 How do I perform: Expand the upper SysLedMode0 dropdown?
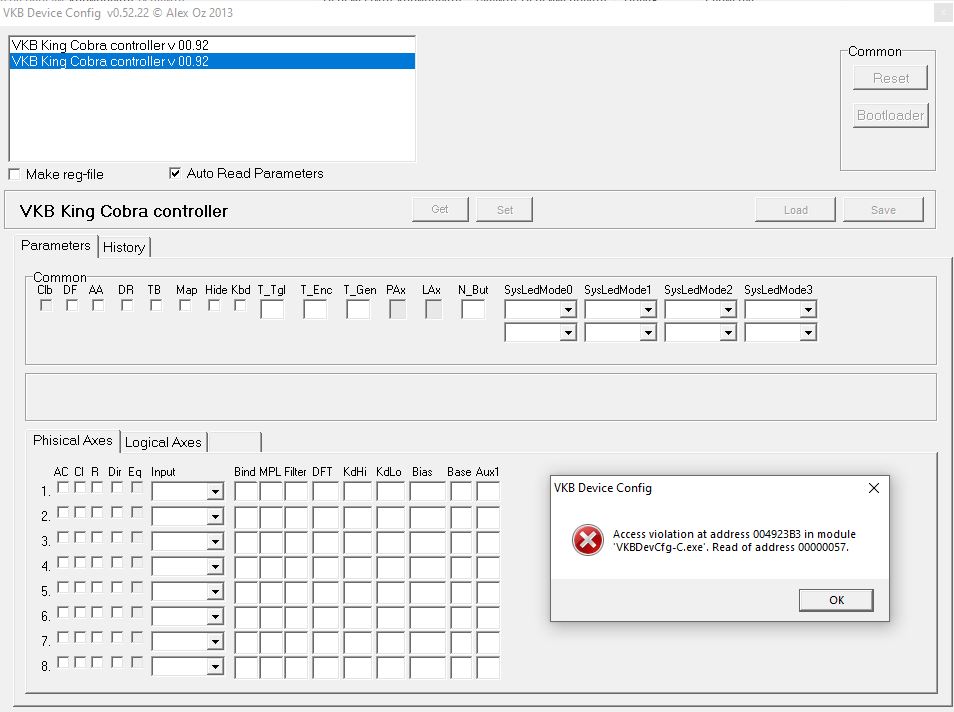point(568,310)
